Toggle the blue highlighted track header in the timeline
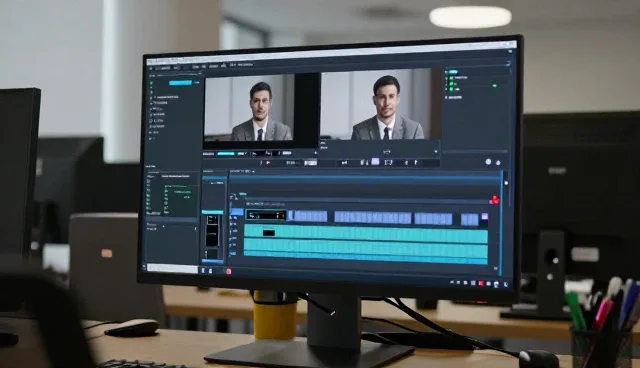 coord(236,212)
